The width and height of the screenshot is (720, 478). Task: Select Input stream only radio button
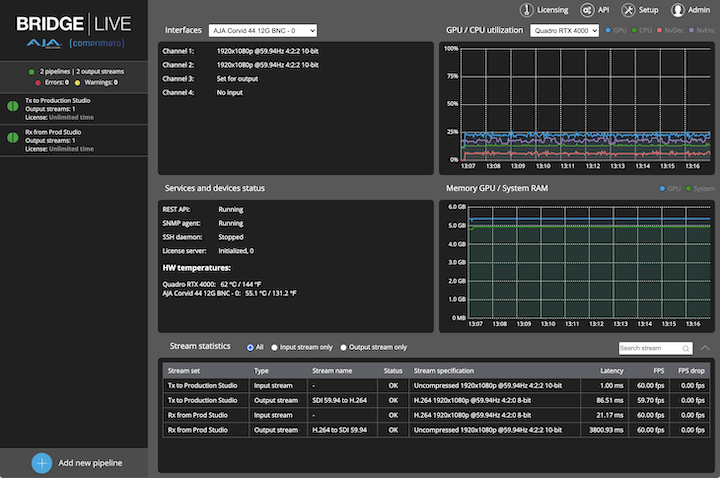[x=275, y=347]
